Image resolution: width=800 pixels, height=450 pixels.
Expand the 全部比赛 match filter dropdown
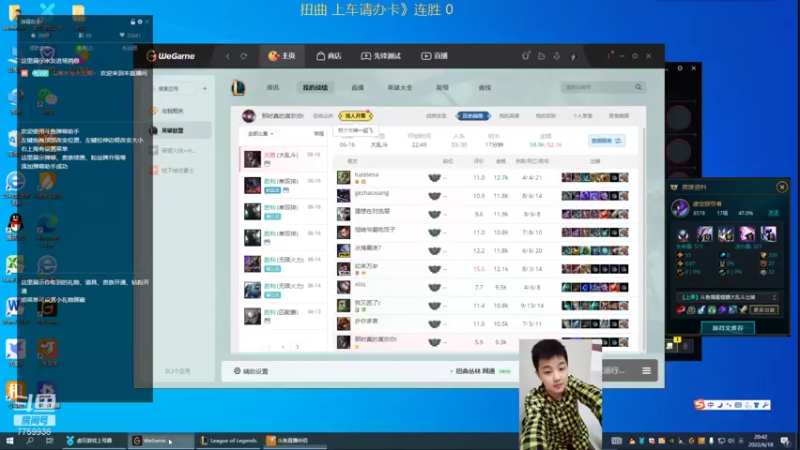point(261,134)
